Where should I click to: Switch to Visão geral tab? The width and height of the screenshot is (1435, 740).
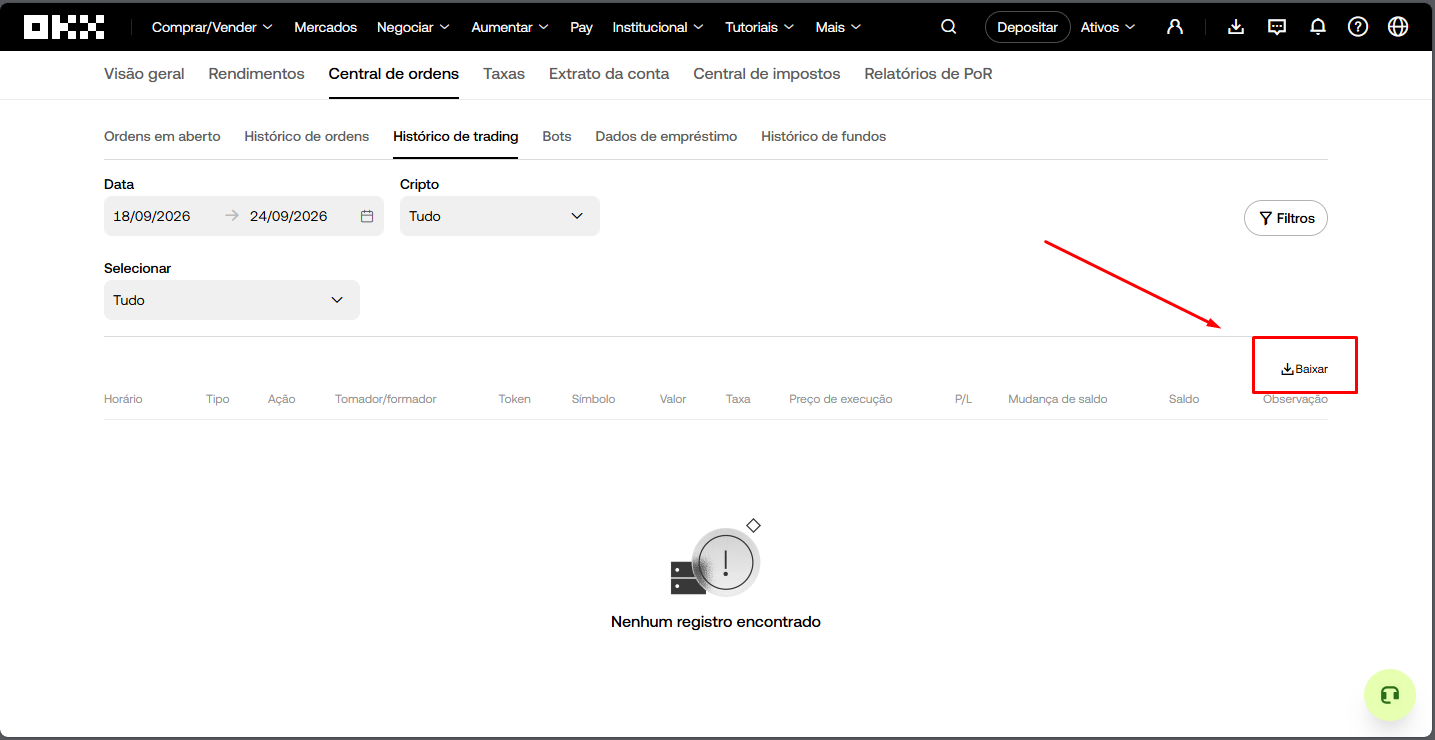click(x=144, y=74)
